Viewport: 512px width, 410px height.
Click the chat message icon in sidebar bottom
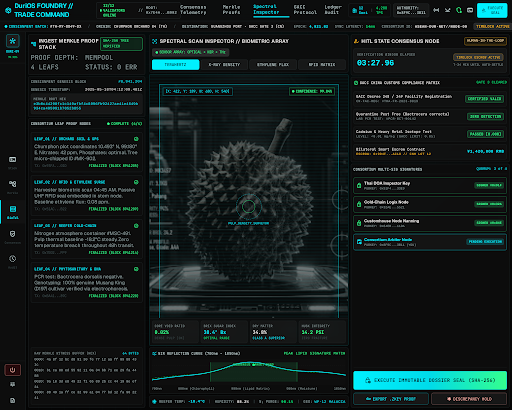[x=12, y=384]
